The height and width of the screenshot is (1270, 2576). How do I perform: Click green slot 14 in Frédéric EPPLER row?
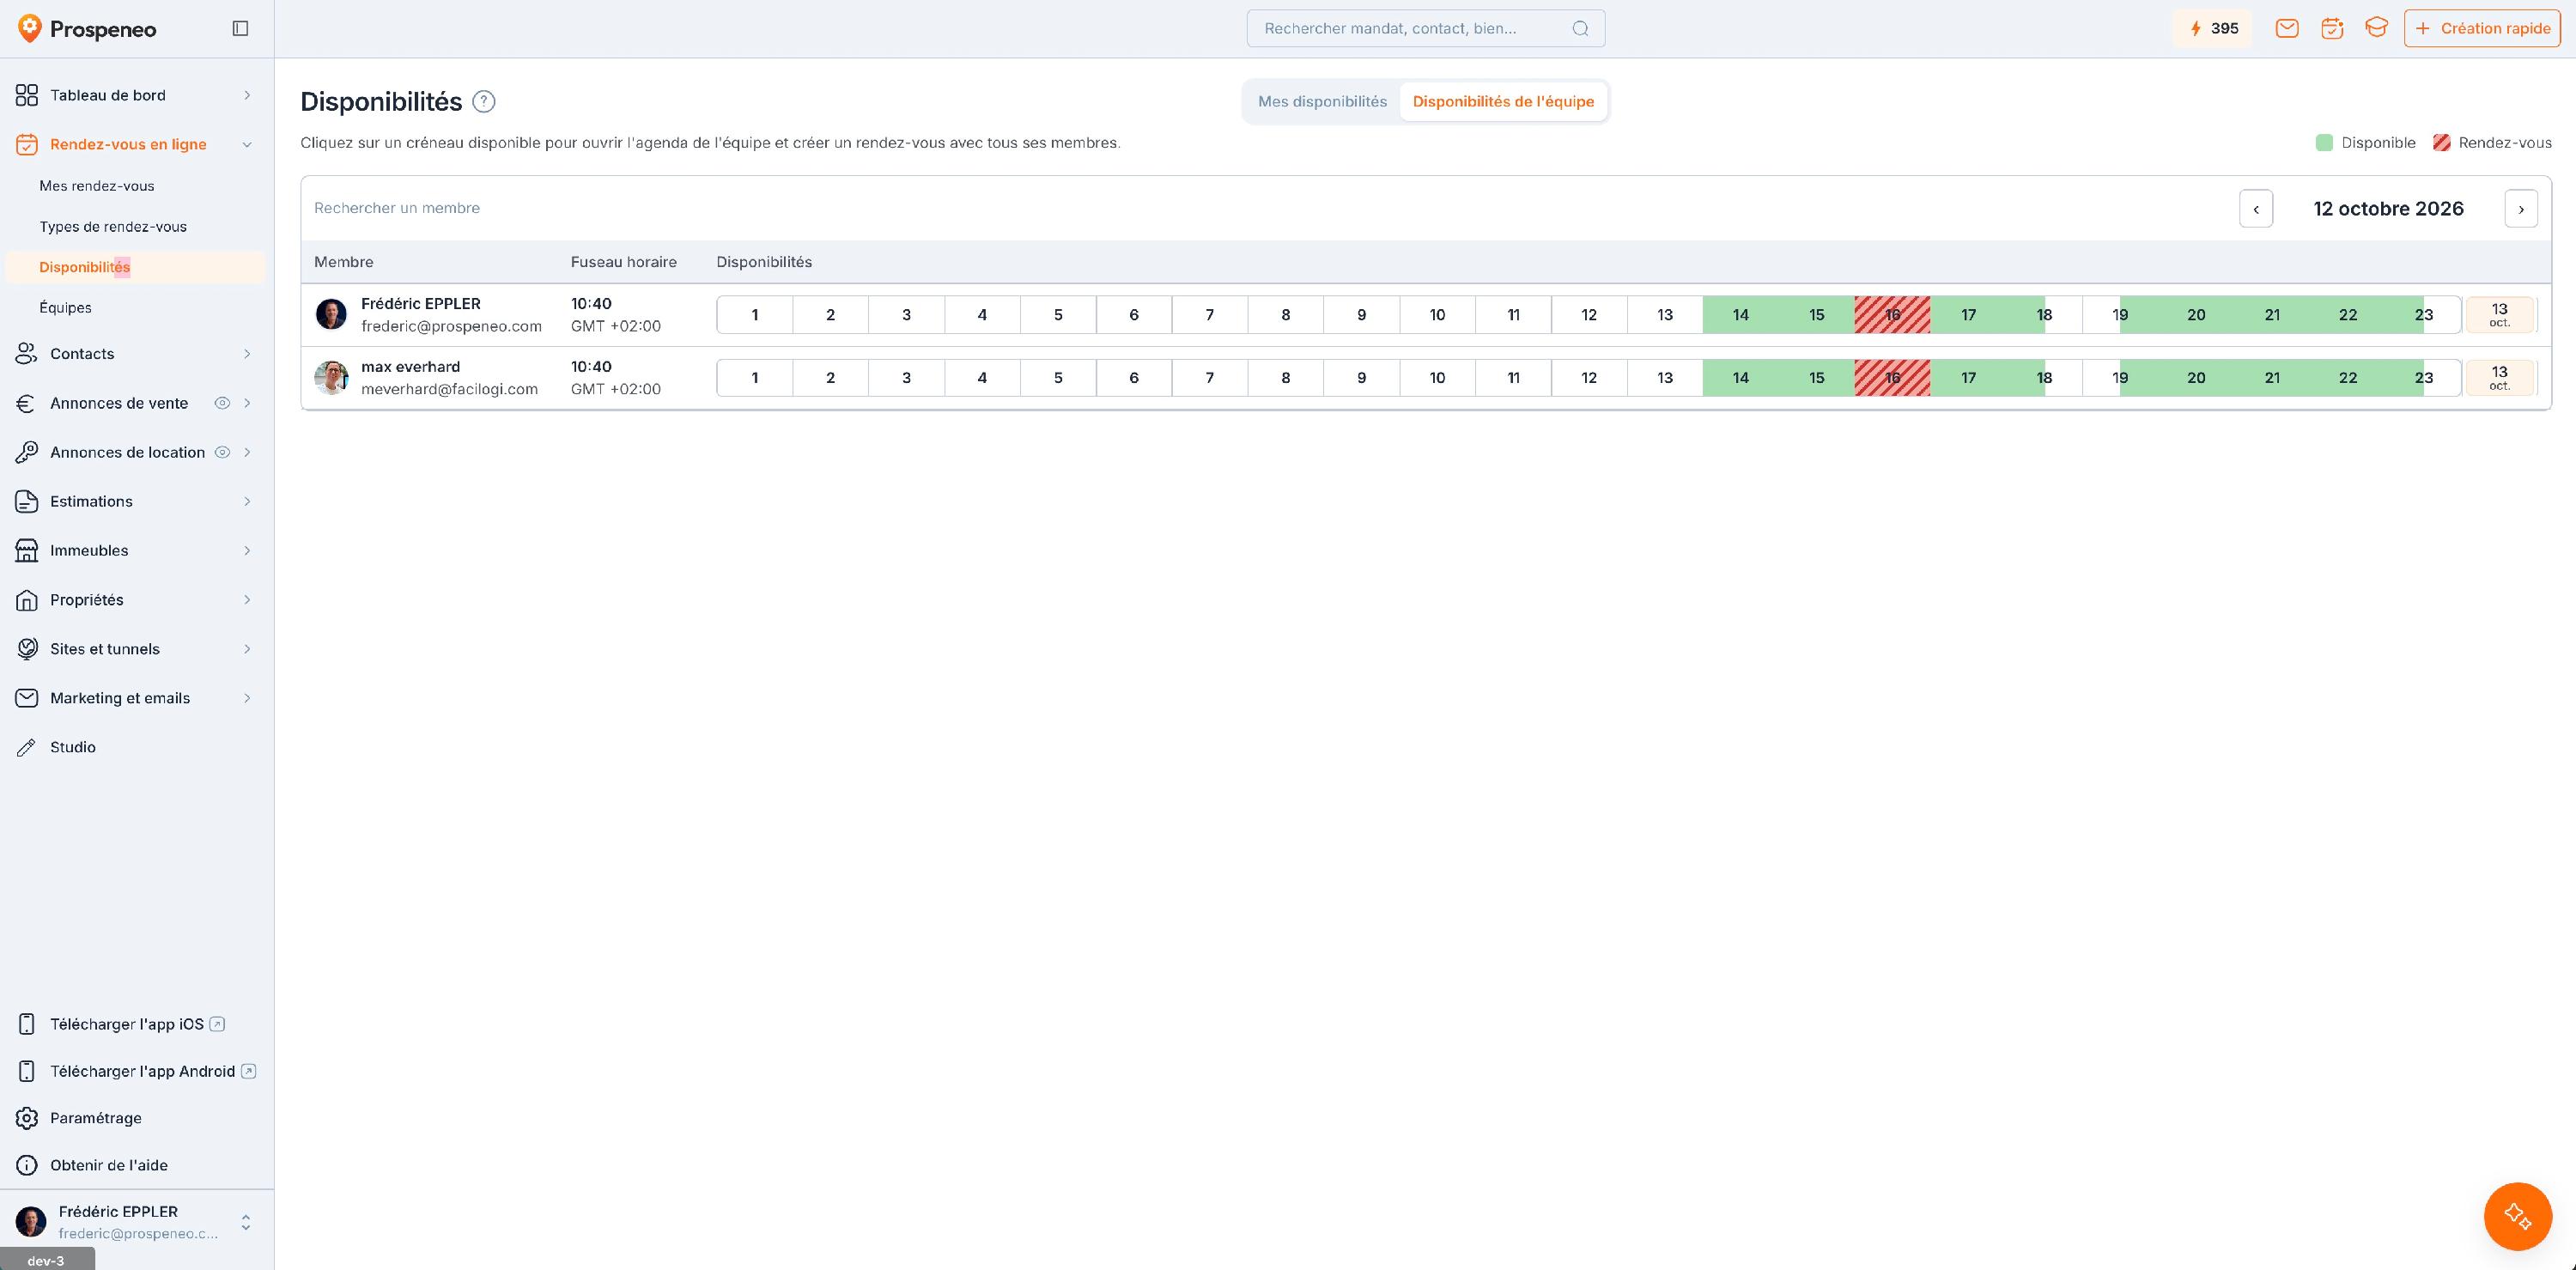pos(1741,314)
